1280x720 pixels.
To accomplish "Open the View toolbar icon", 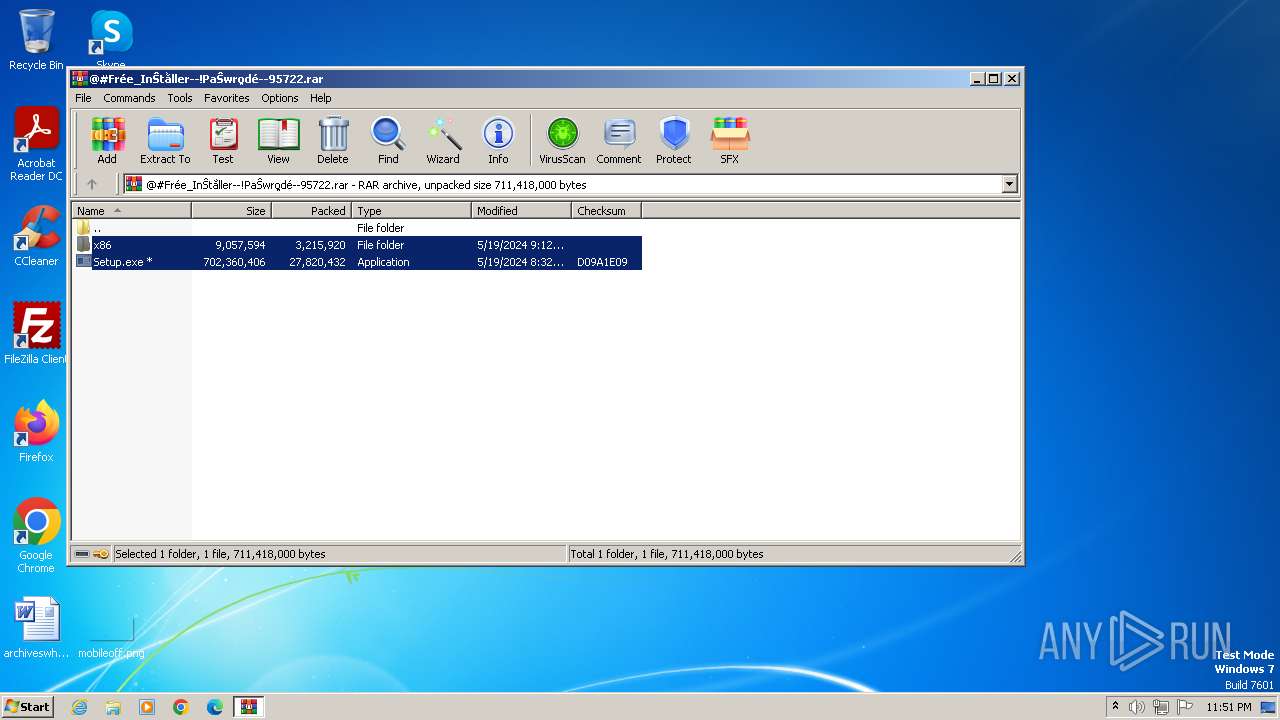I will (x=278, y=140).
